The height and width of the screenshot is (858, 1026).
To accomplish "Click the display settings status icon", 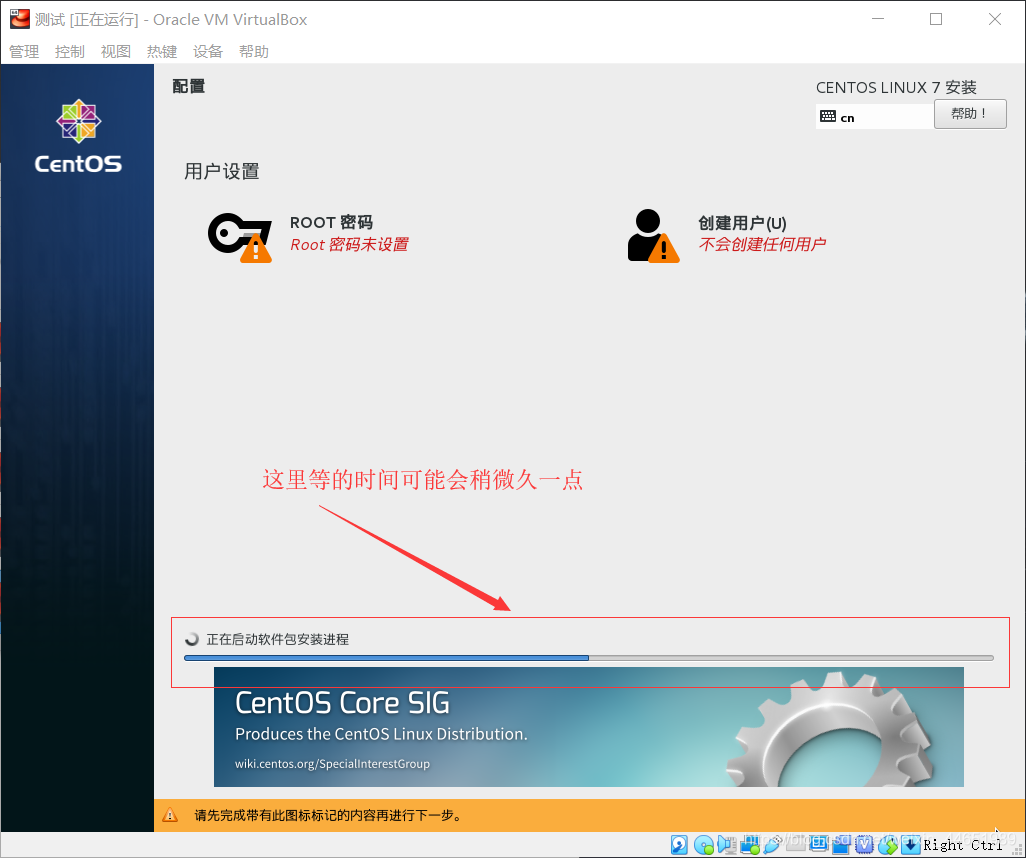I will tap(819, 843).
